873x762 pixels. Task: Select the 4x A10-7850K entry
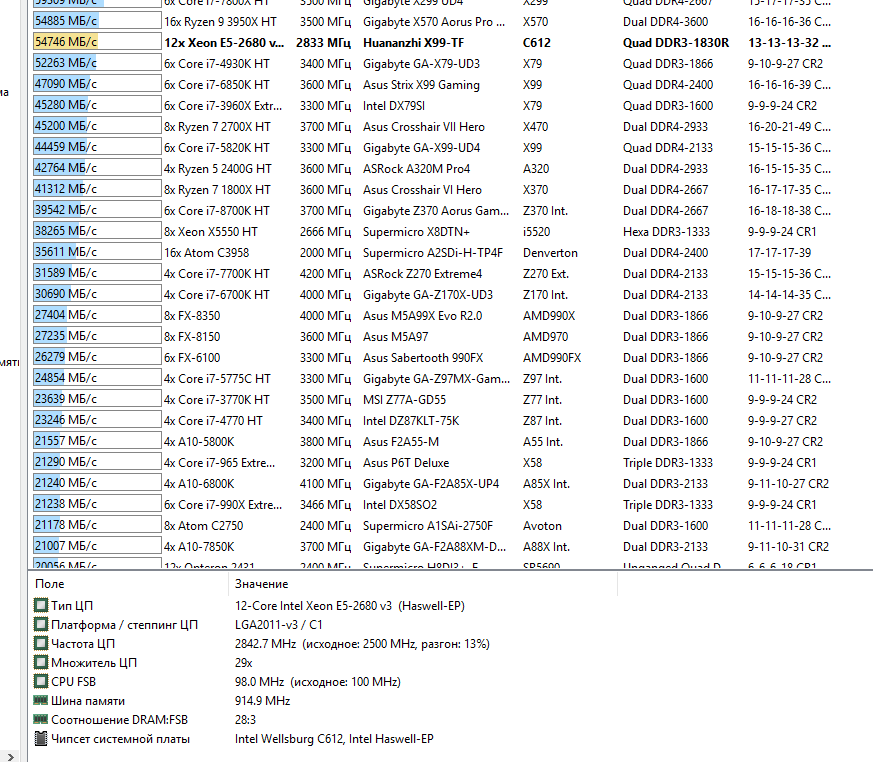coord(199,547)
